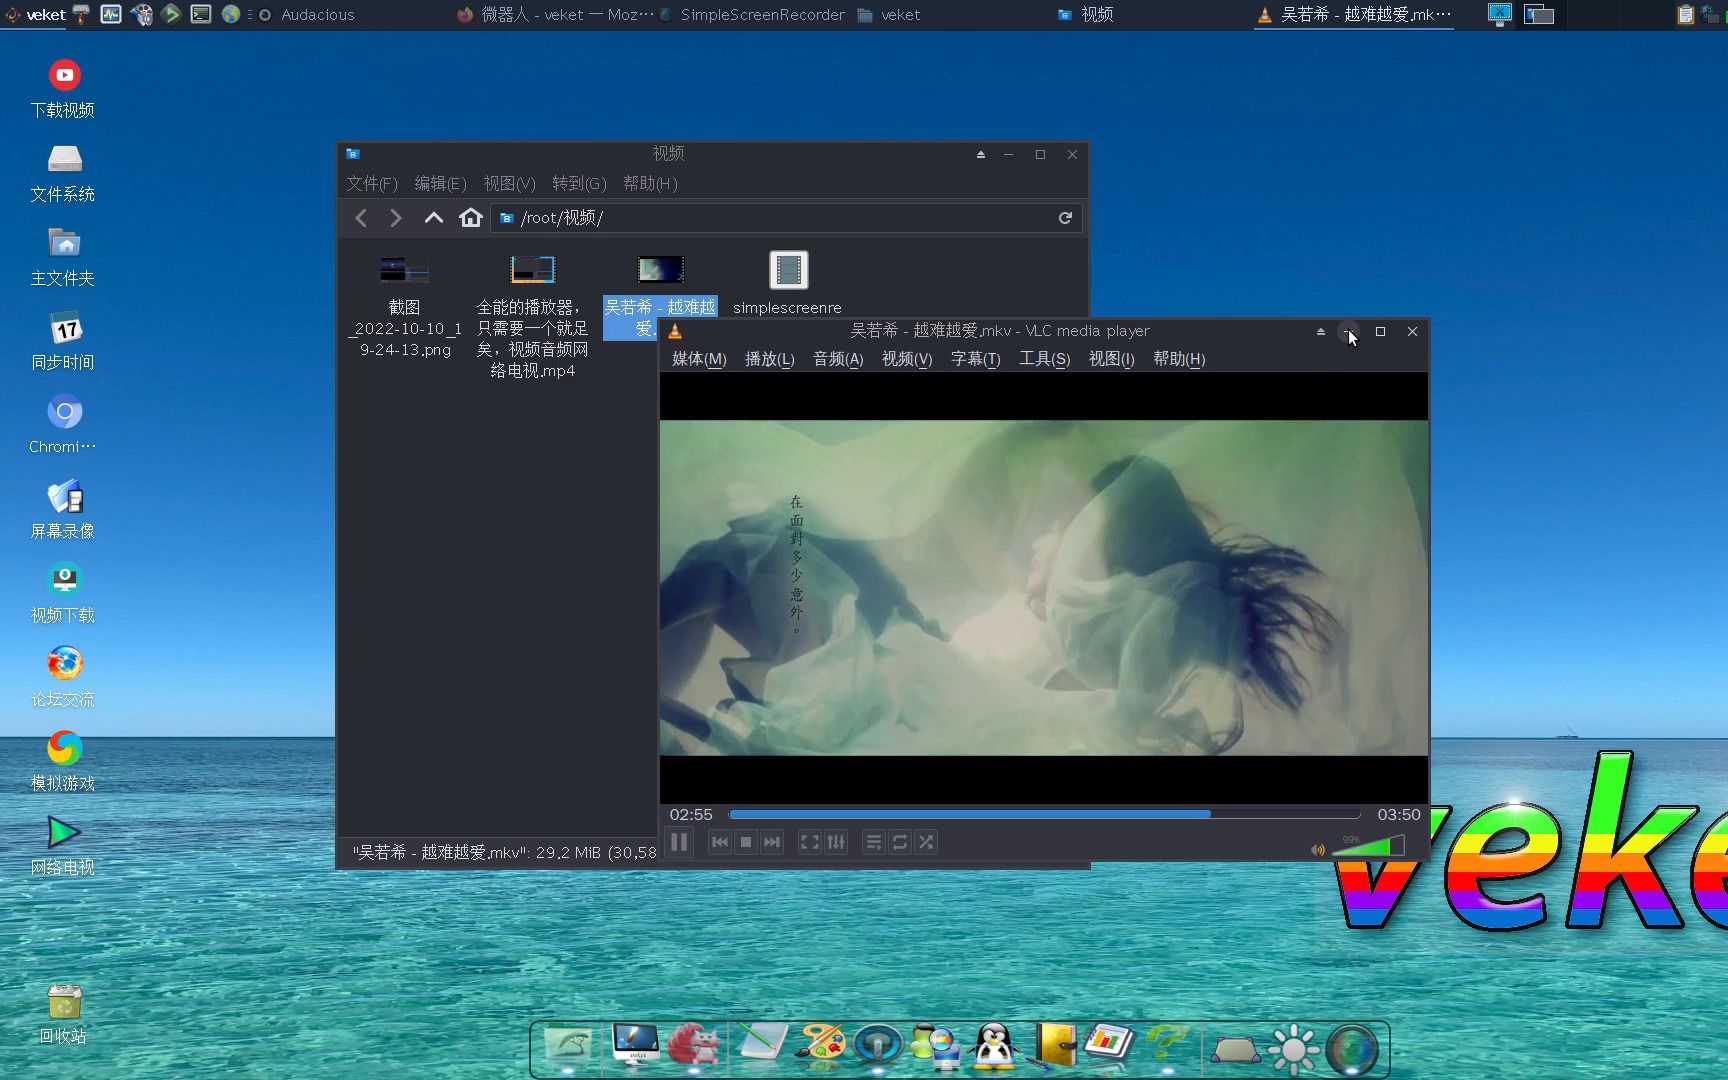Open the penguin icon in the dock

pyautogui.click(x=994, y=1047)
